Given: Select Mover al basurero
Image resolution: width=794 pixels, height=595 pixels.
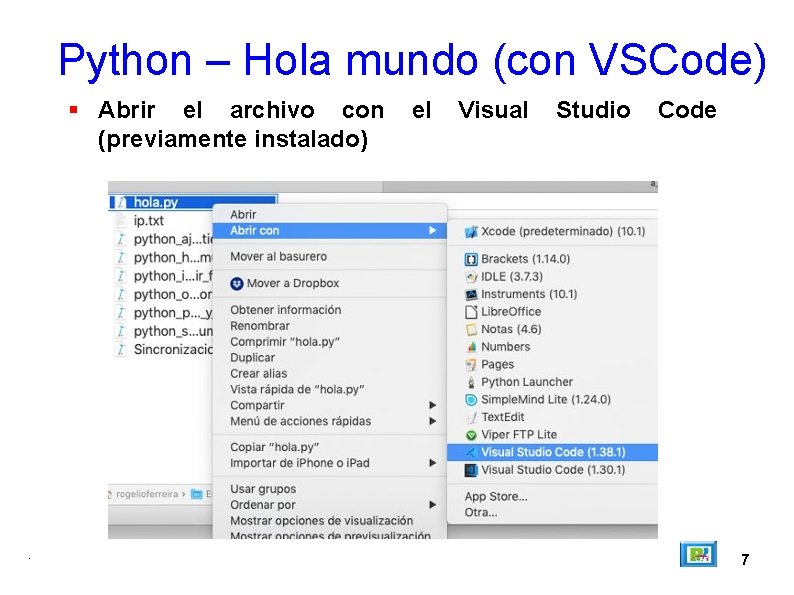Looking at the screenshot, I should pyautogui.click(x=330, y=257).
